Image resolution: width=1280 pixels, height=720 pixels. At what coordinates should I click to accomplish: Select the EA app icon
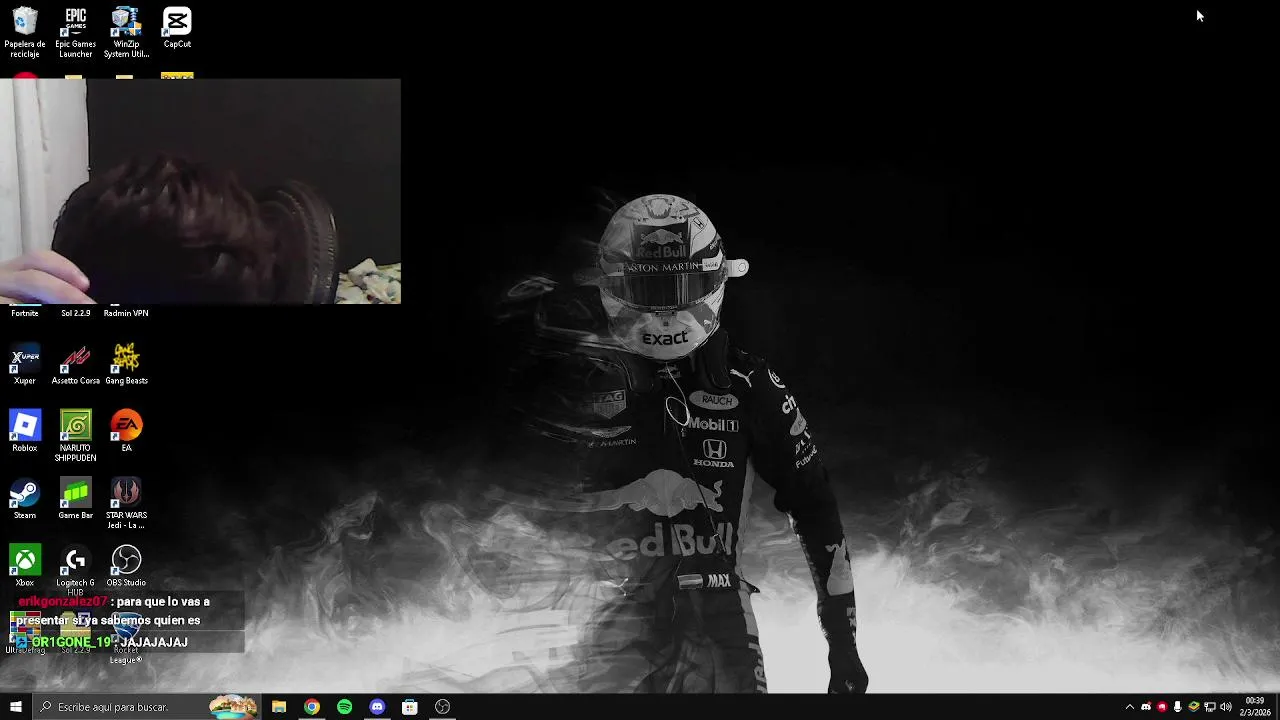click(126, 432)
